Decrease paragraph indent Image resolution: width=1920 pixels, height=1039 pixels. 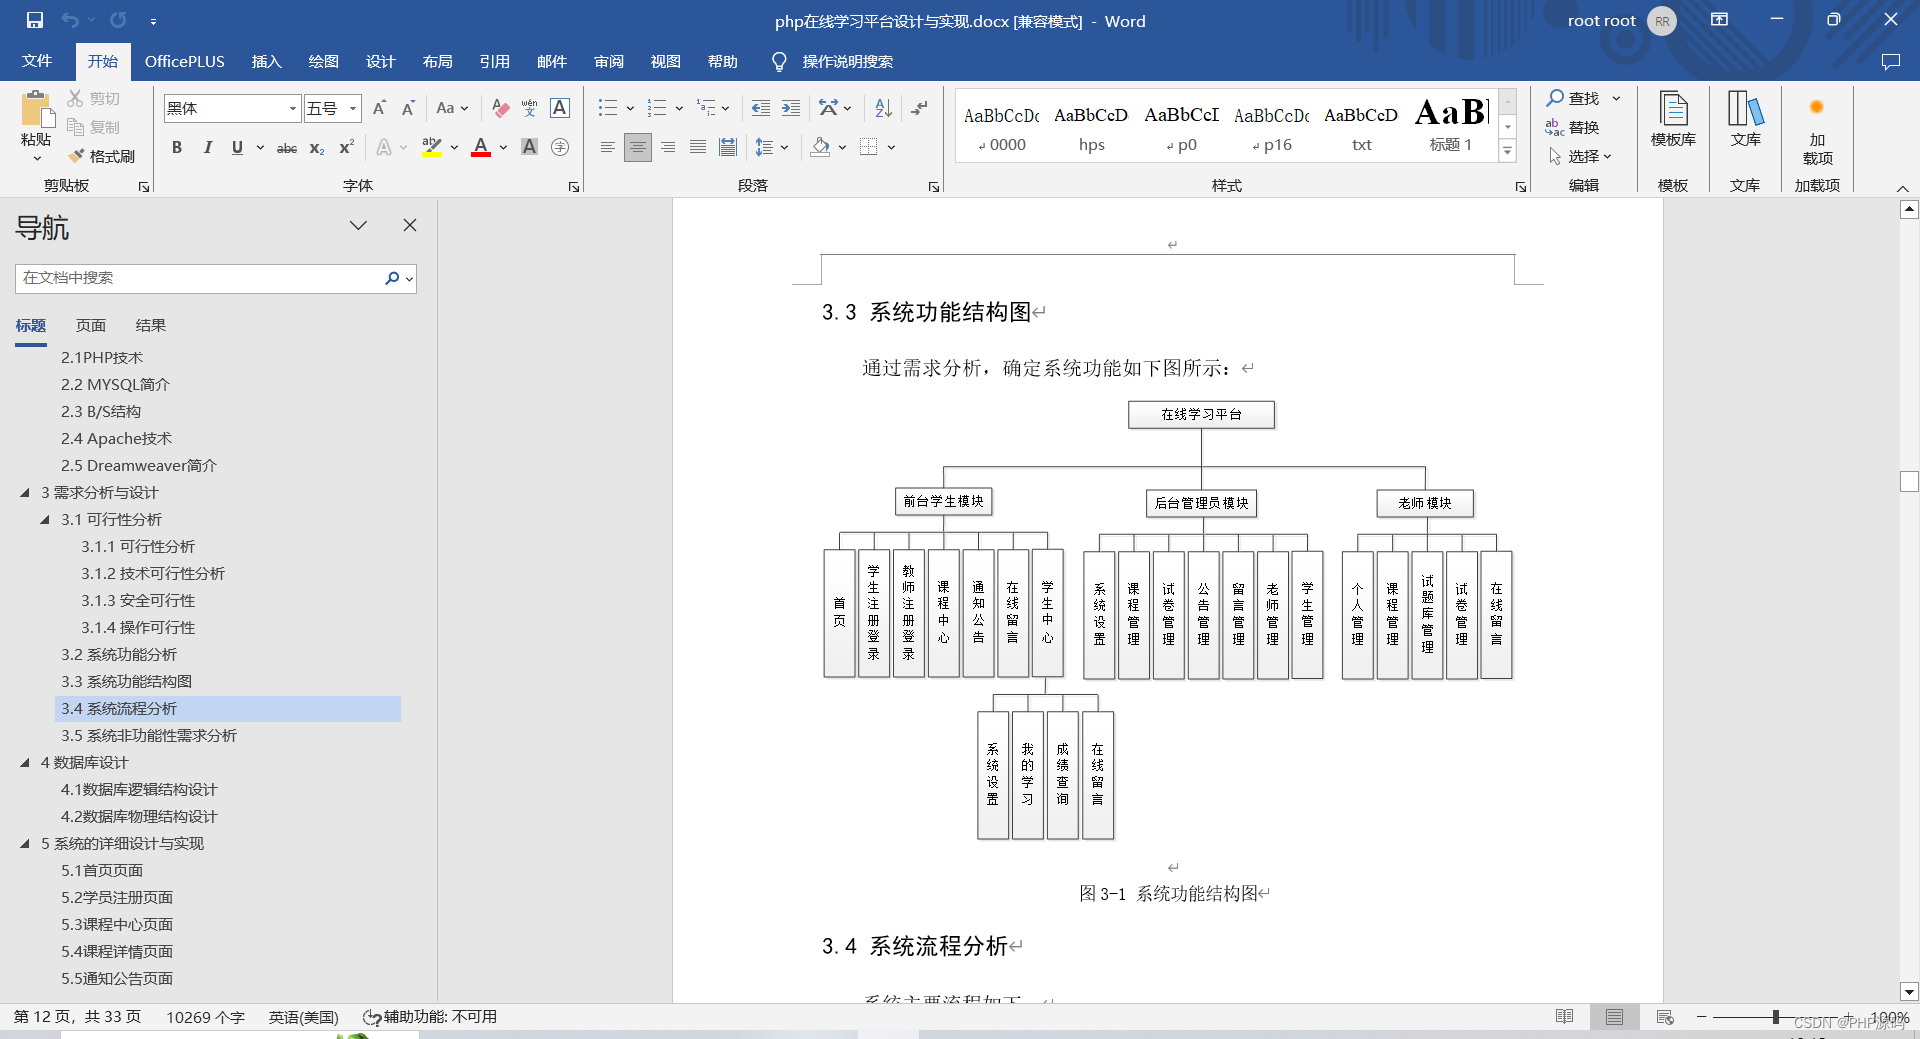pyautogui.click(x=761, y=108)
